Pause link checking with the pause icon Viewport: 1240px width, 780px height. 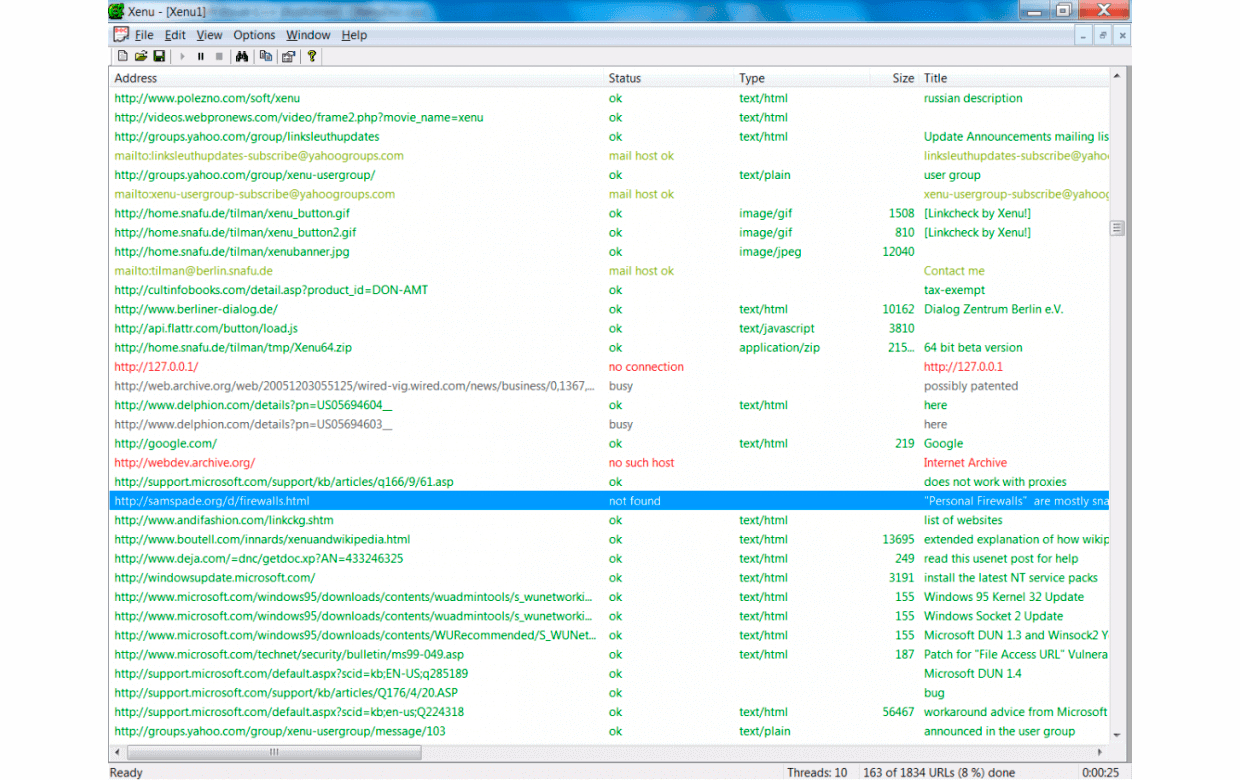[x=201, y=57]
